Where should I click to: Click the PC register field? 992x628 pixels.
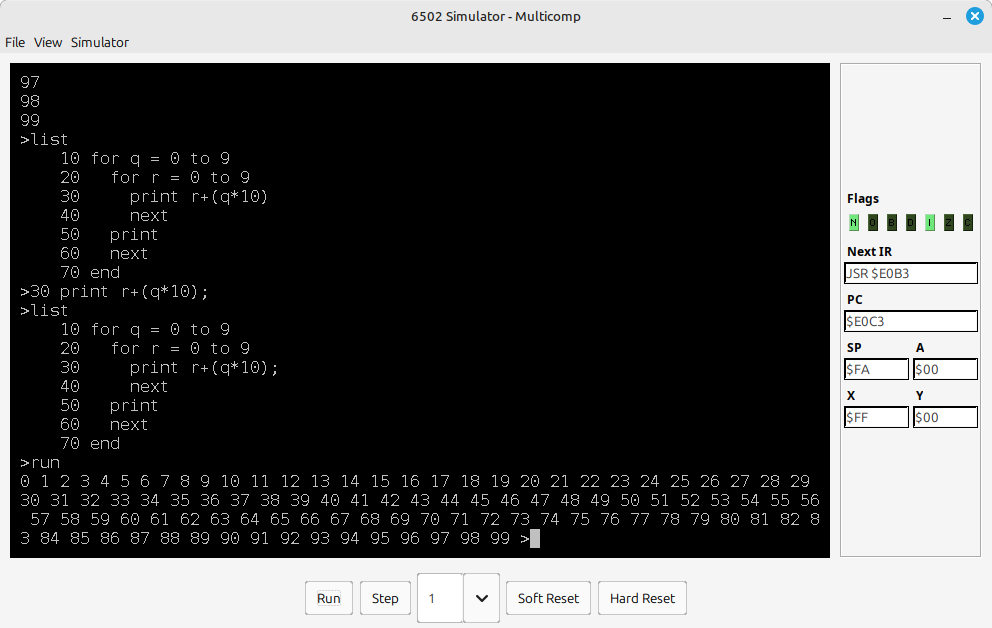point(911,321)
